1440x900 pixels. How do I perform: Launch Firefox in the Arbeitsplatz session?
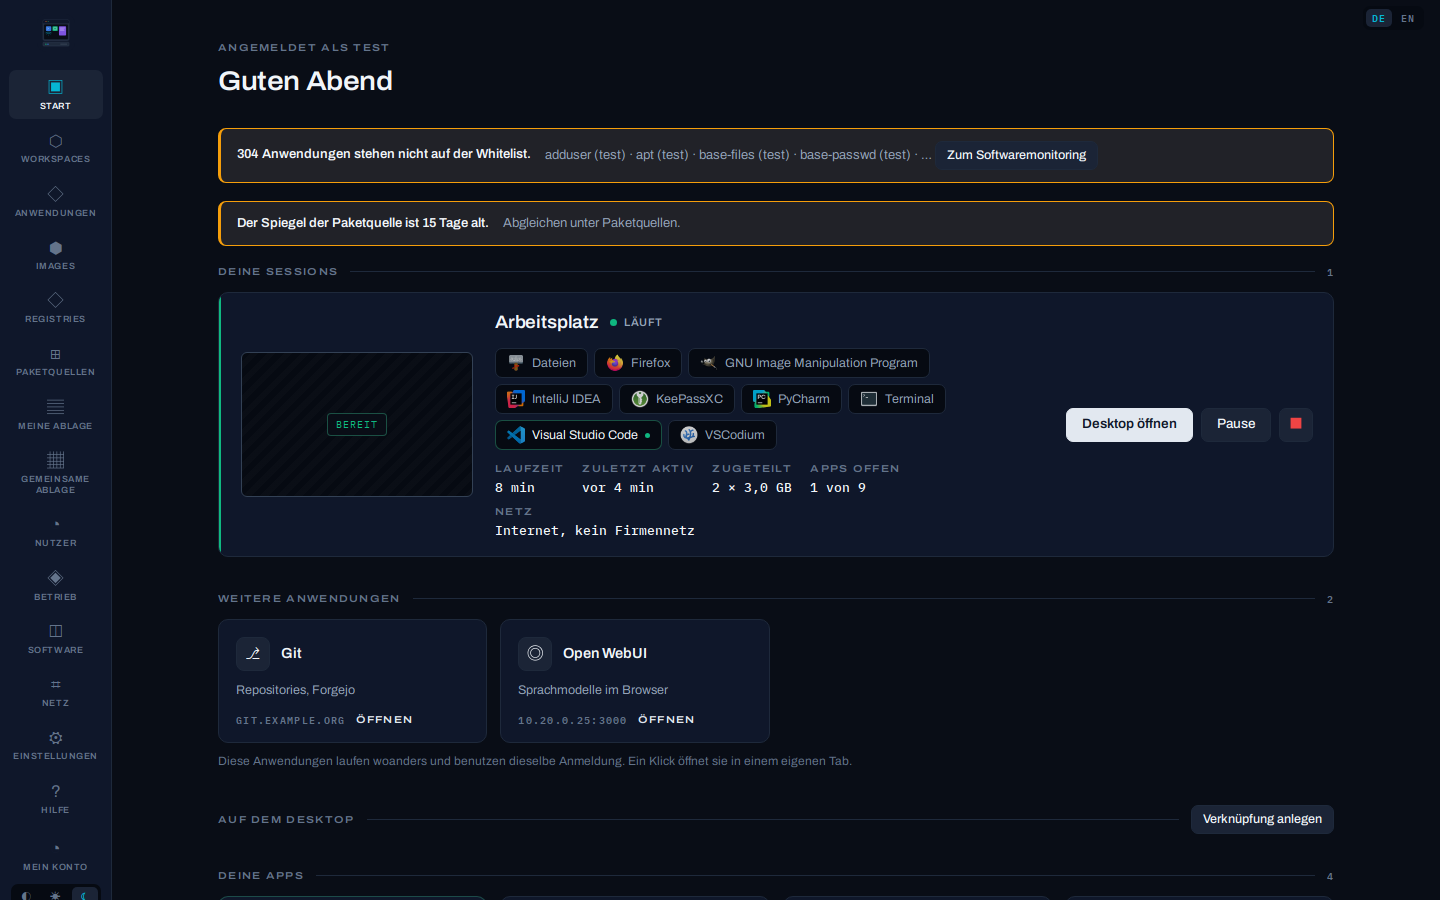638,363
